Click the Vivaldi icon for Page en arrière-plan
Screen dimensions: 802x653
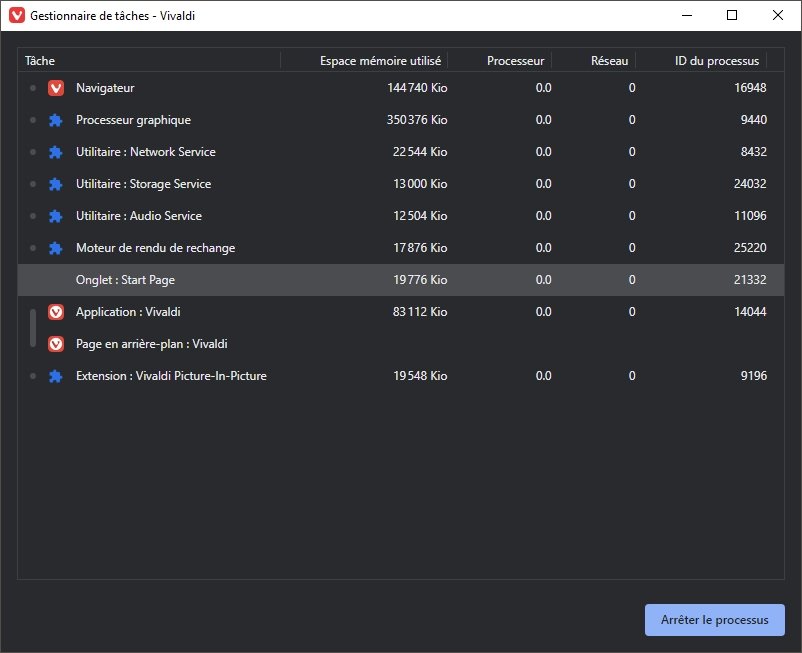[x=56, y=344]
